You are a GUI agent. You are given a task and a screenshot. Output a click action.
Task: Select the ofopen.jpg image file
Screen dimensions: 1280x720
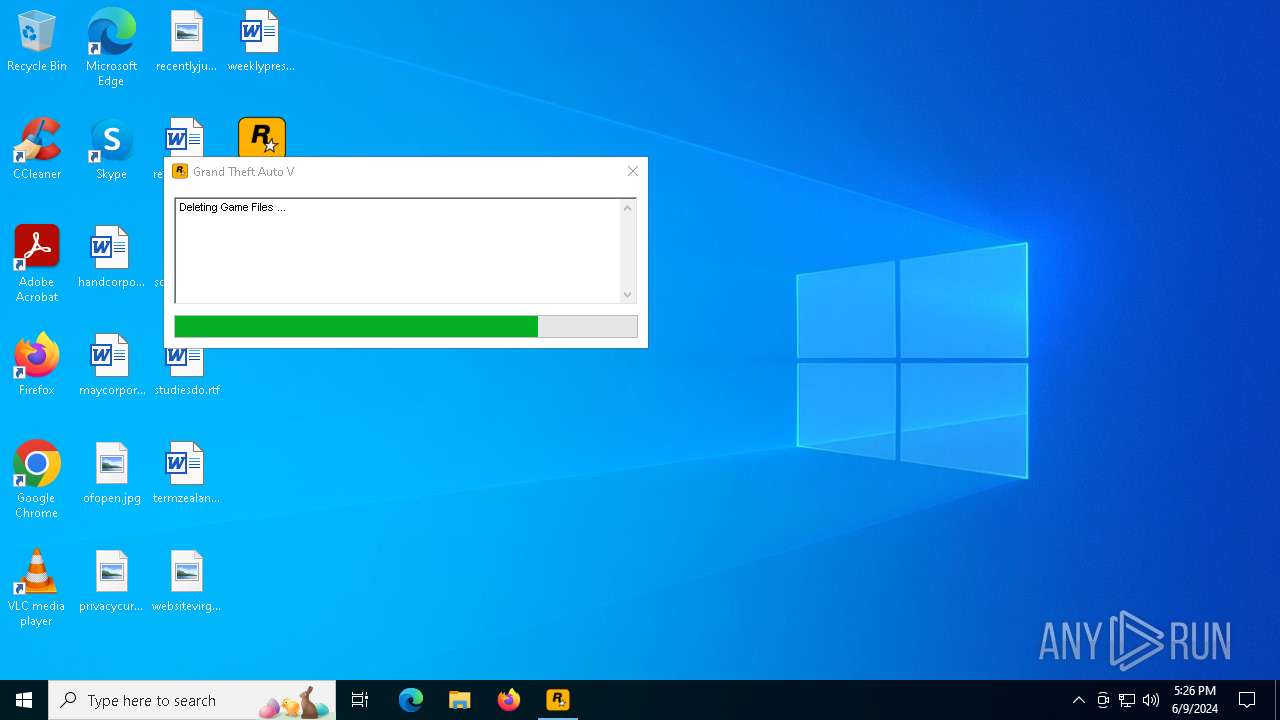tap(111, 474)
